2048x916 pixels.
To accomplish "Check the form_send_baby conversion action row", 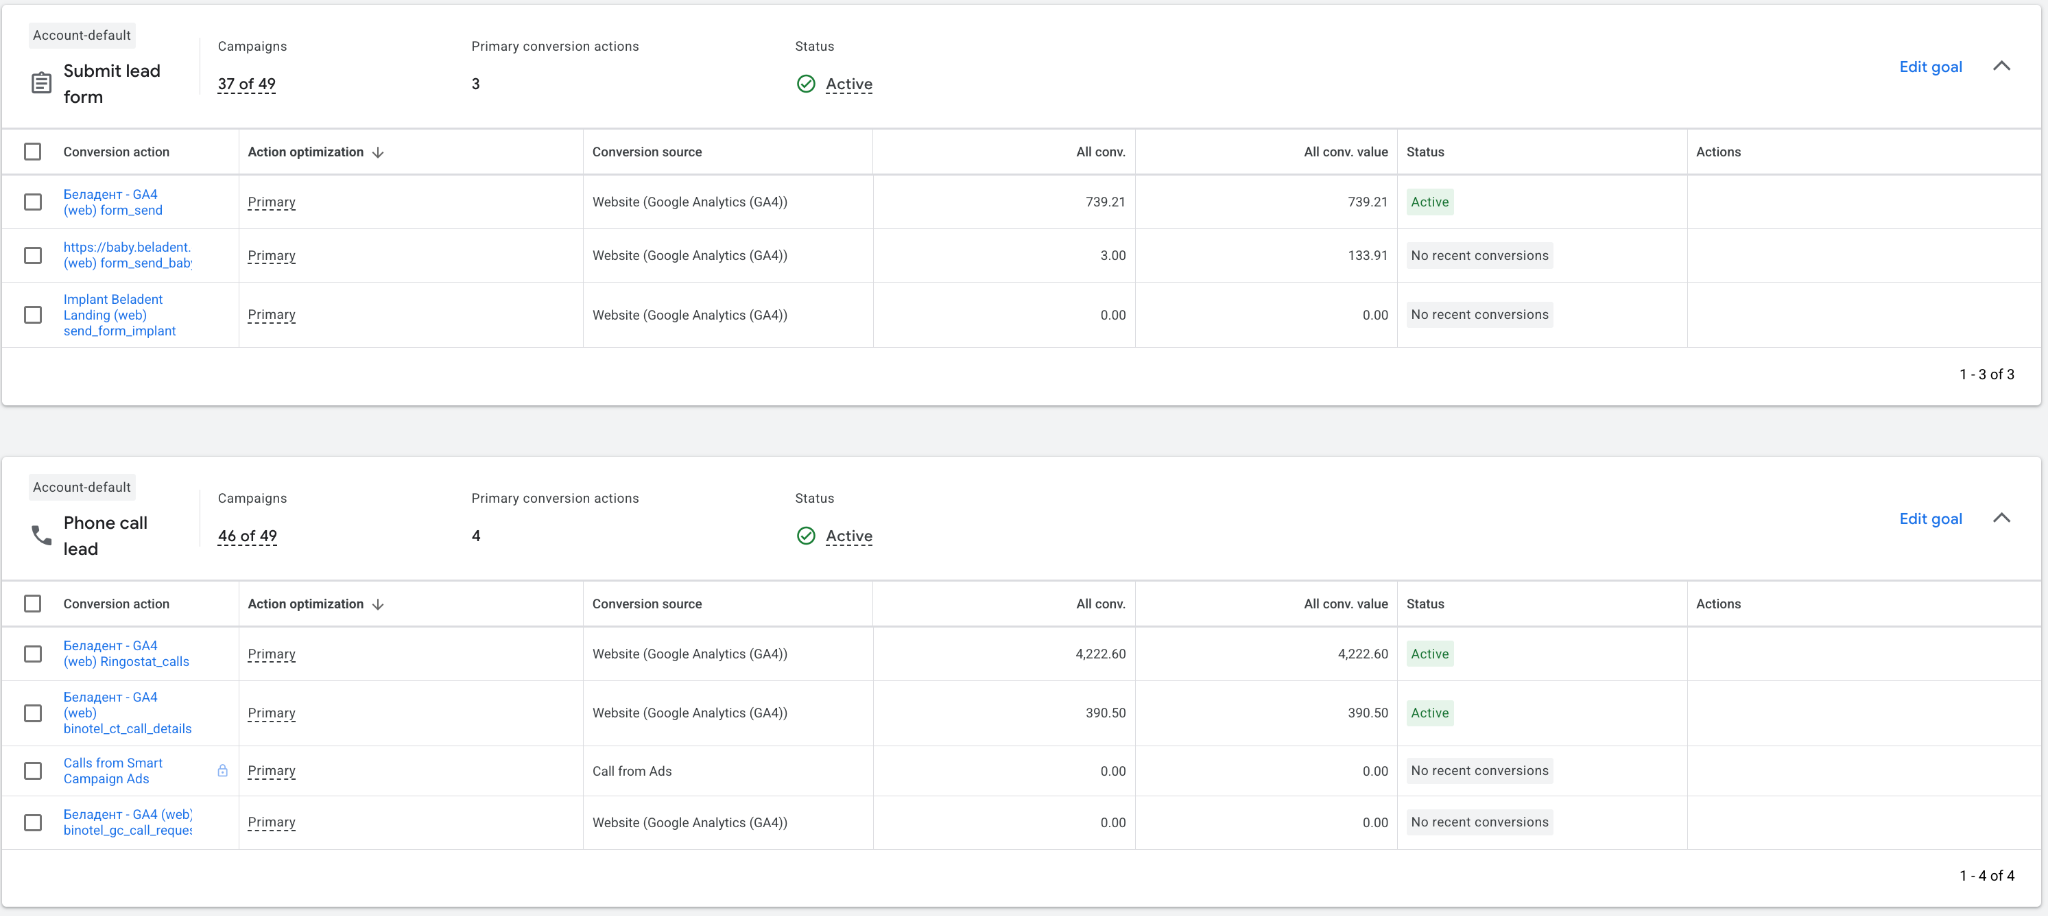I will [33, 255].
